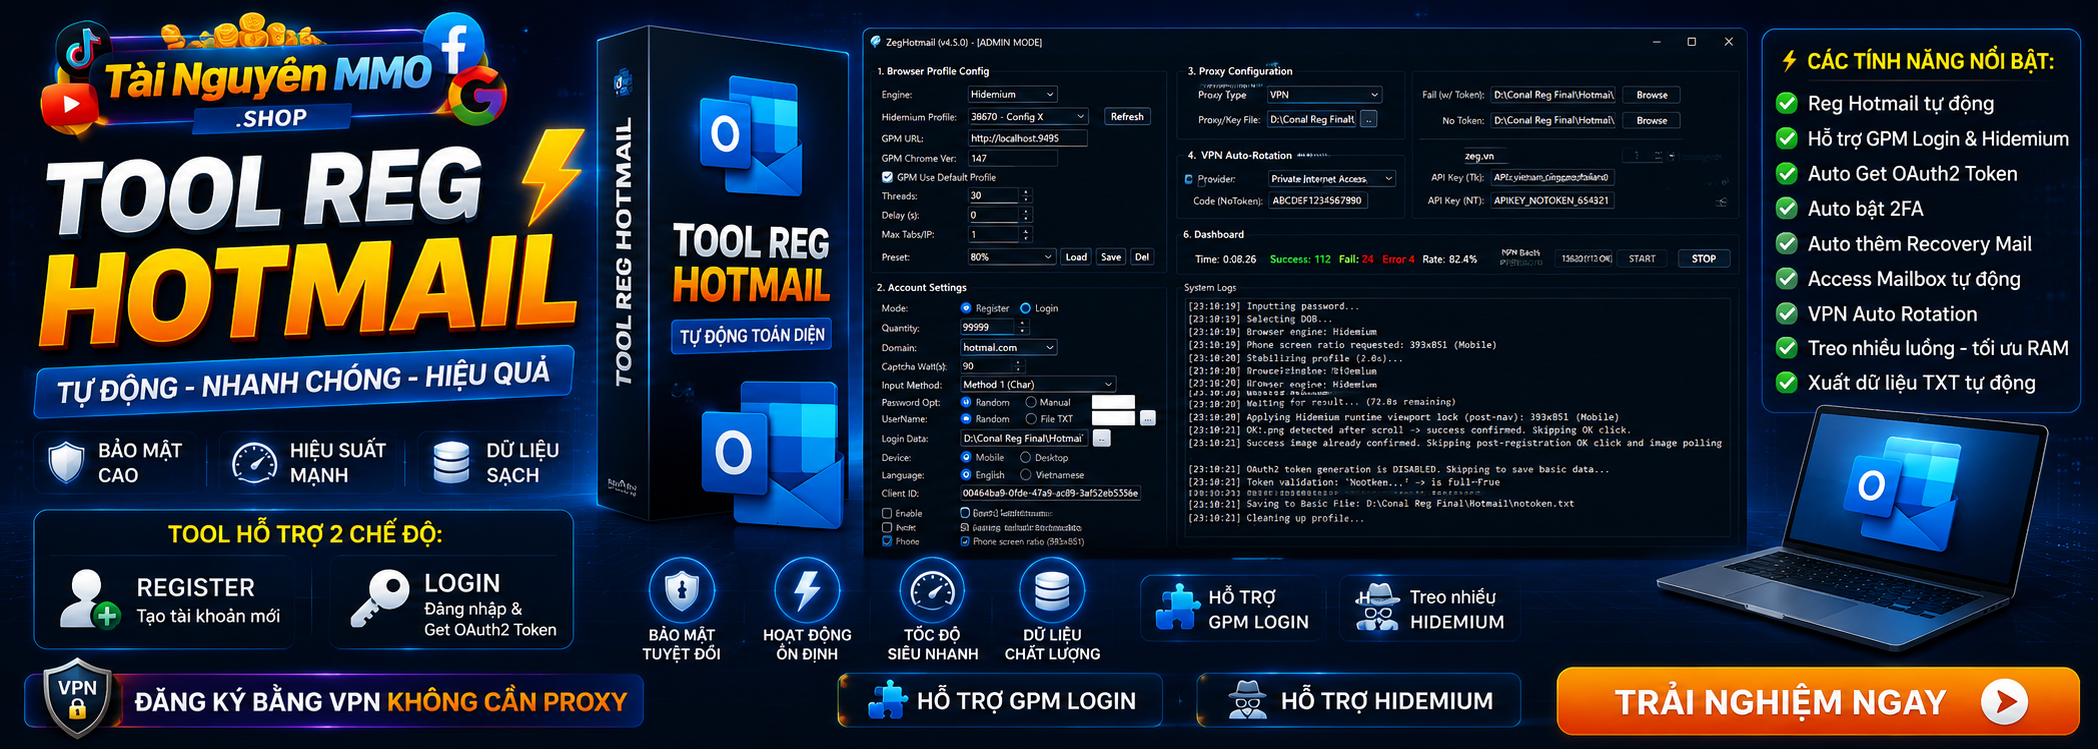Click the shield icon above BẢO MẬT TUYỆT ĐỐI
Screen dimensions: 2098x749
click(x=682, y=590)
